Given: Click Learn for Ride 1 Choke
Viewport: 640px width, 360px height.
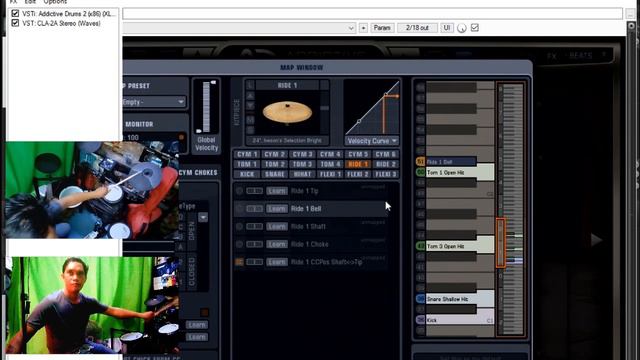Looking at the screenshot, I should tap(276, 244).
